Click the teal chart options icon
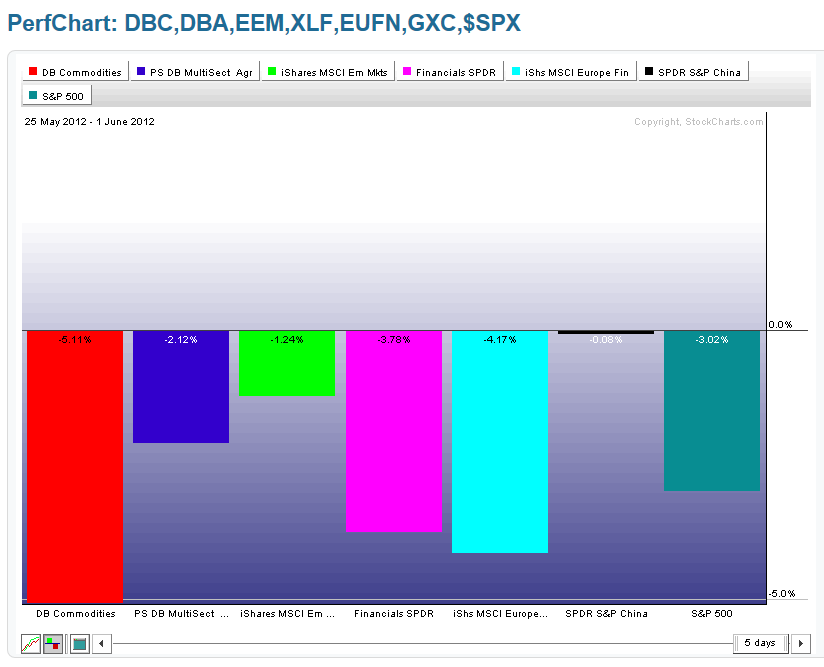 pos(79,643)
